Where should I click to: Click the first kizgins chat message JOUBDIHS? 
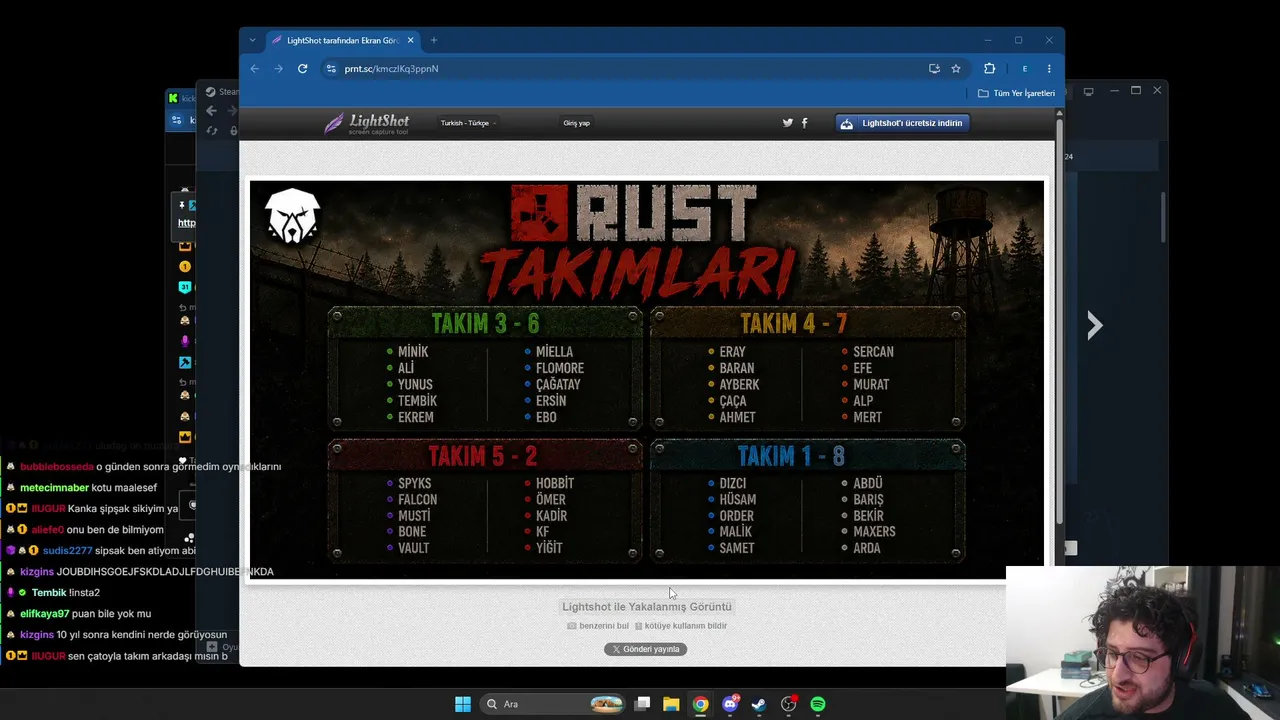(165, 572)
